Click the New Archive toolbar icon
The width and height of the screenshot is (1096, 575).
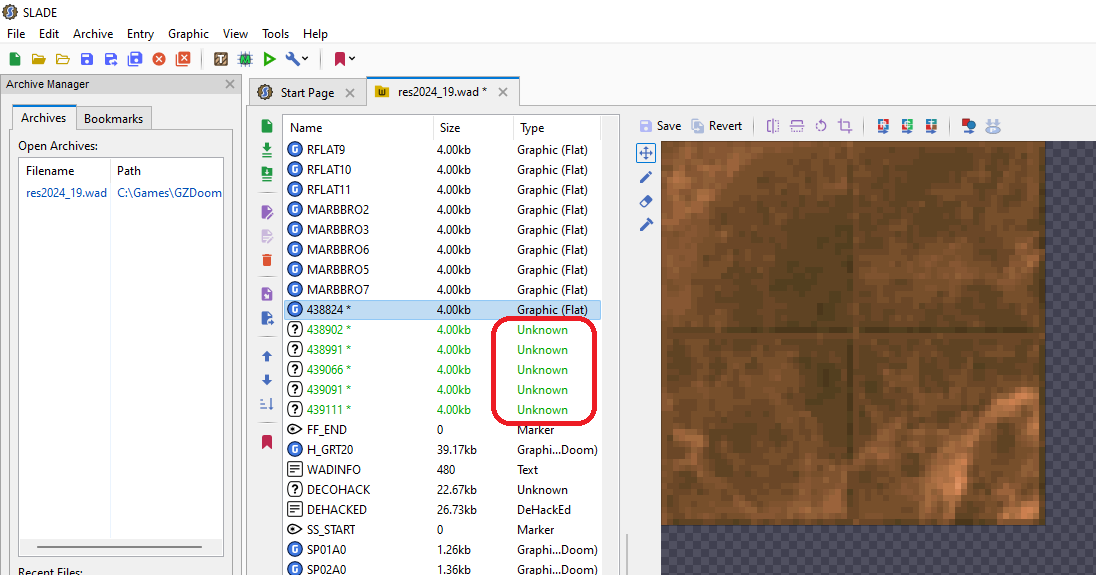point(15,59)
